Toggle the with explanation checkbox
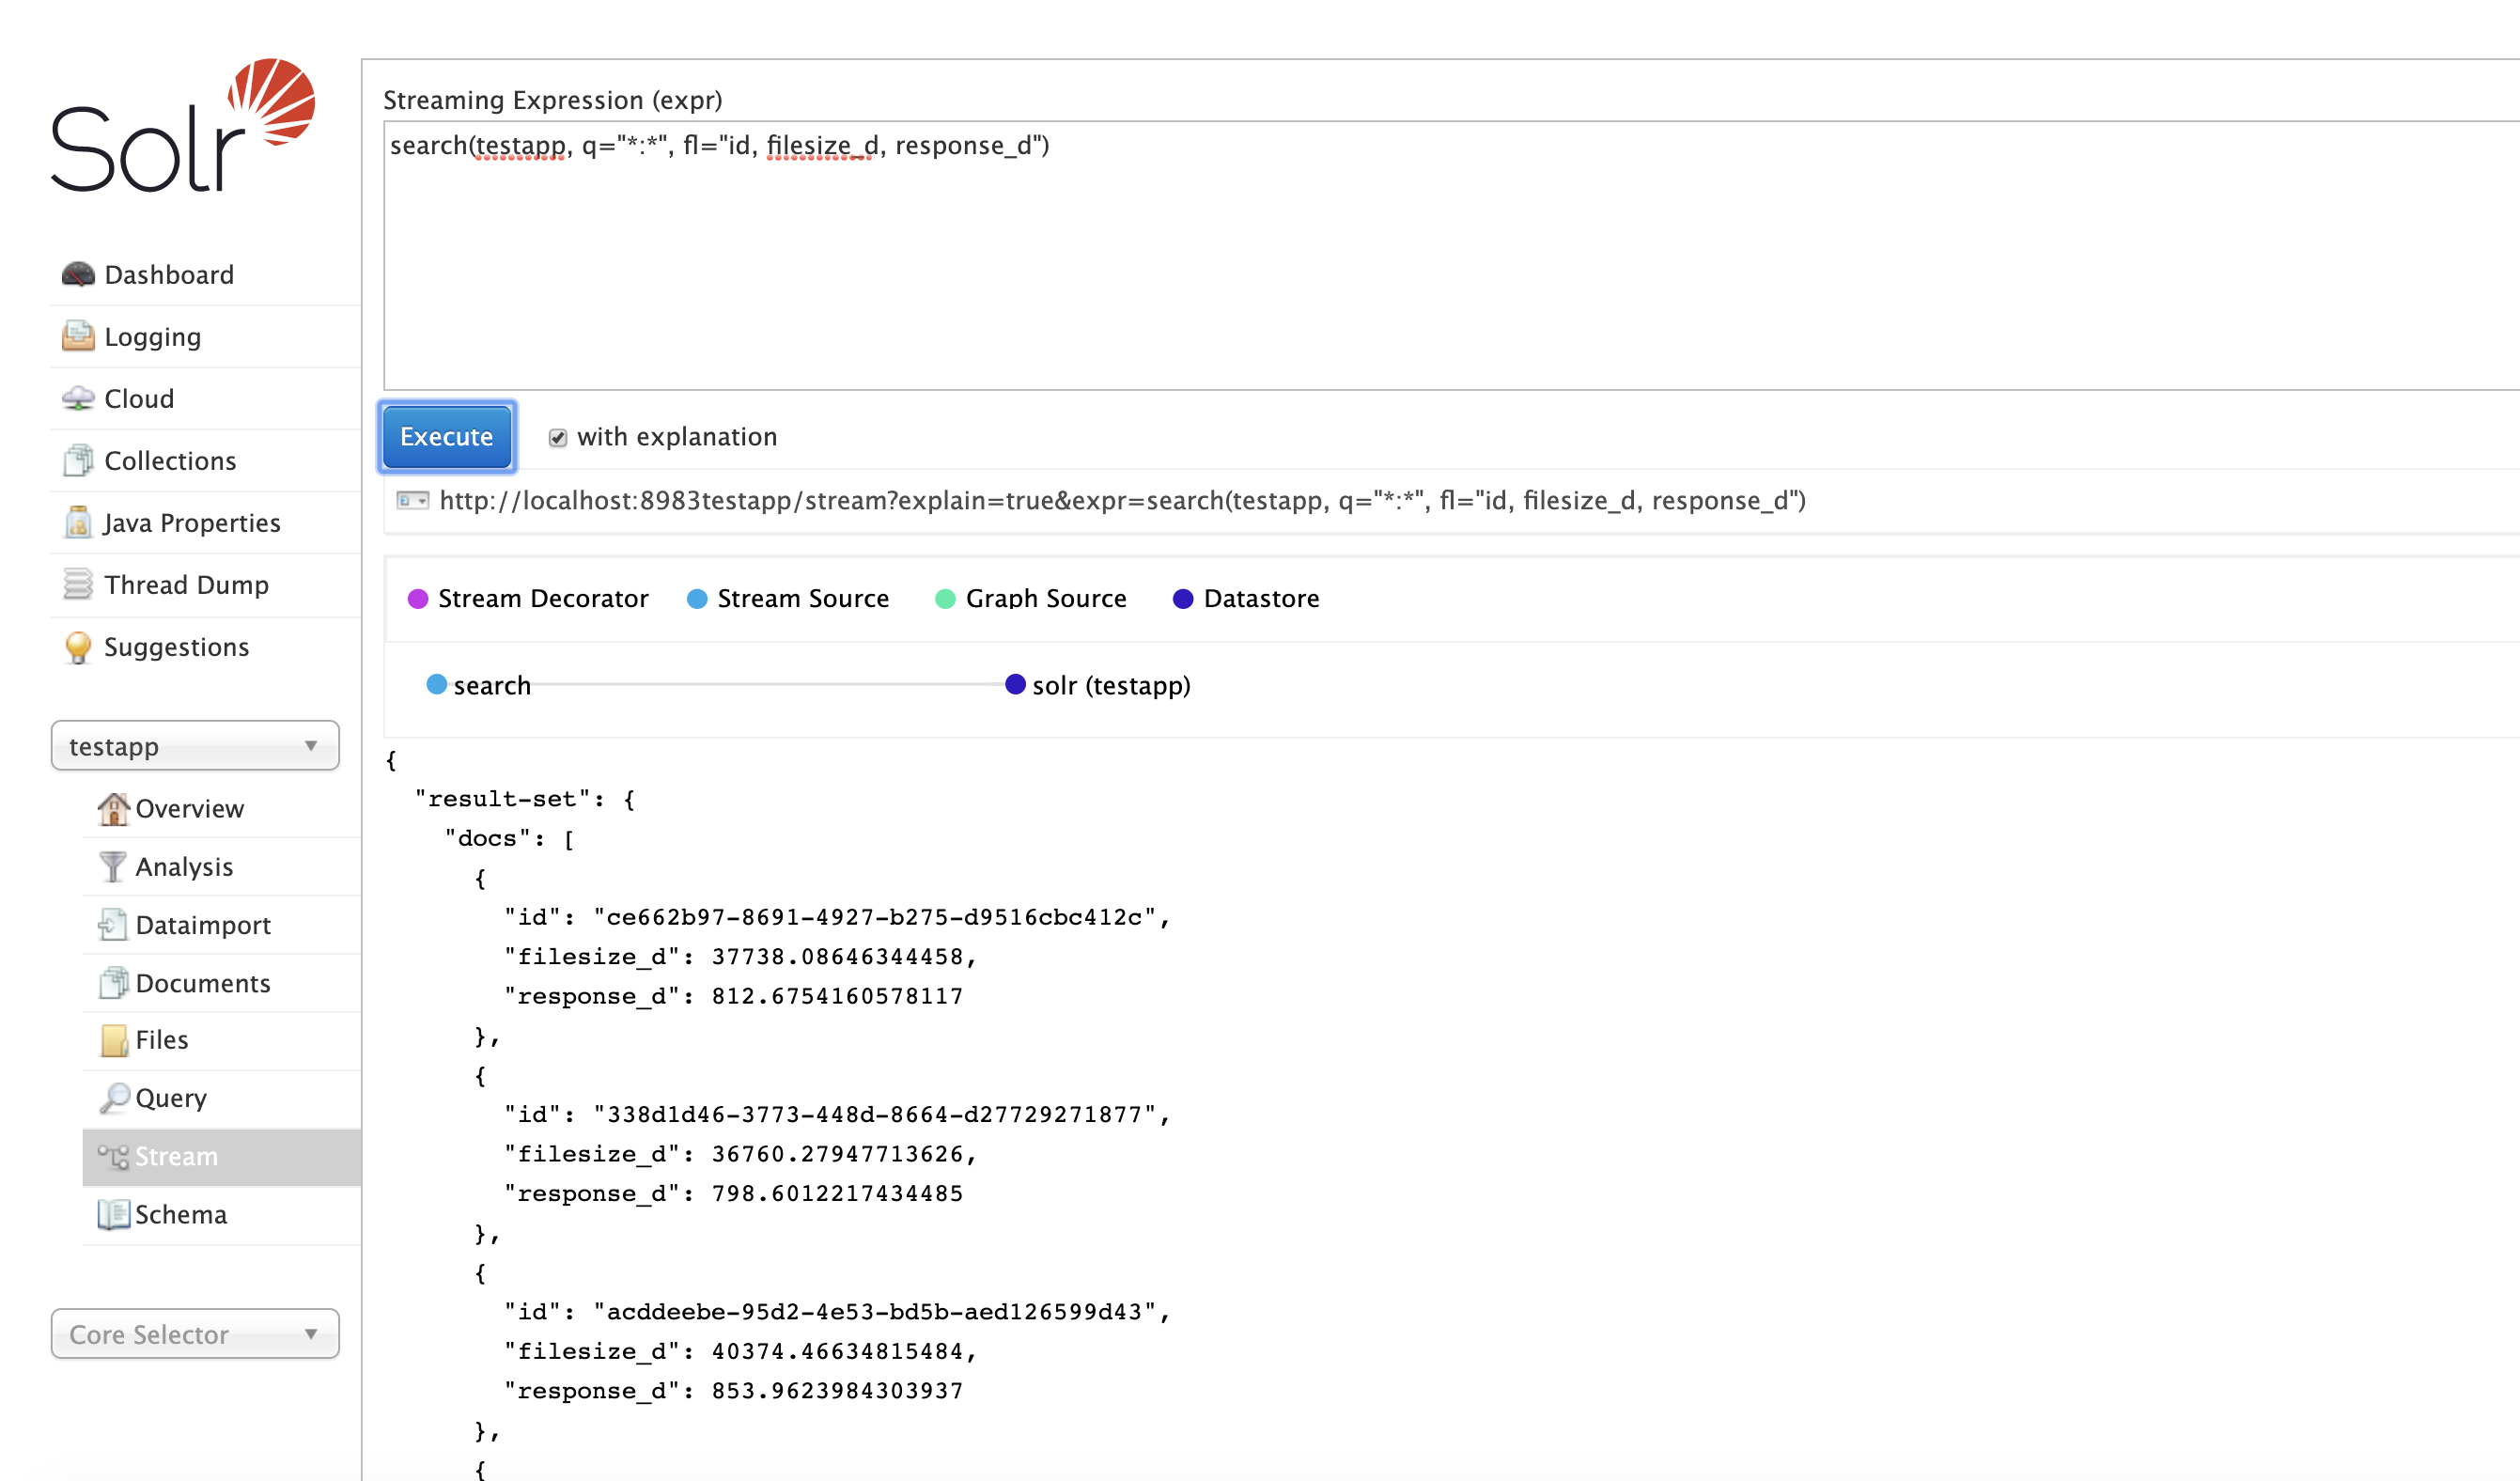The image size is (2520, 1481). [x=558, y=437]
